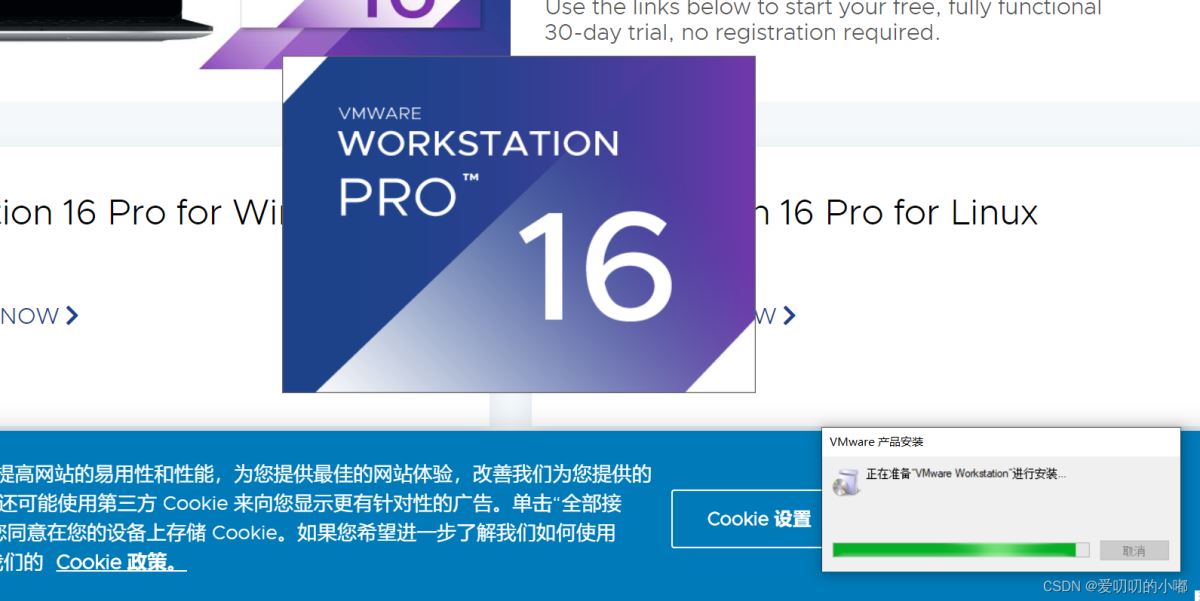Click the green installation progress bar
The width and height of the screenshot is (1200, 601).
961,550
